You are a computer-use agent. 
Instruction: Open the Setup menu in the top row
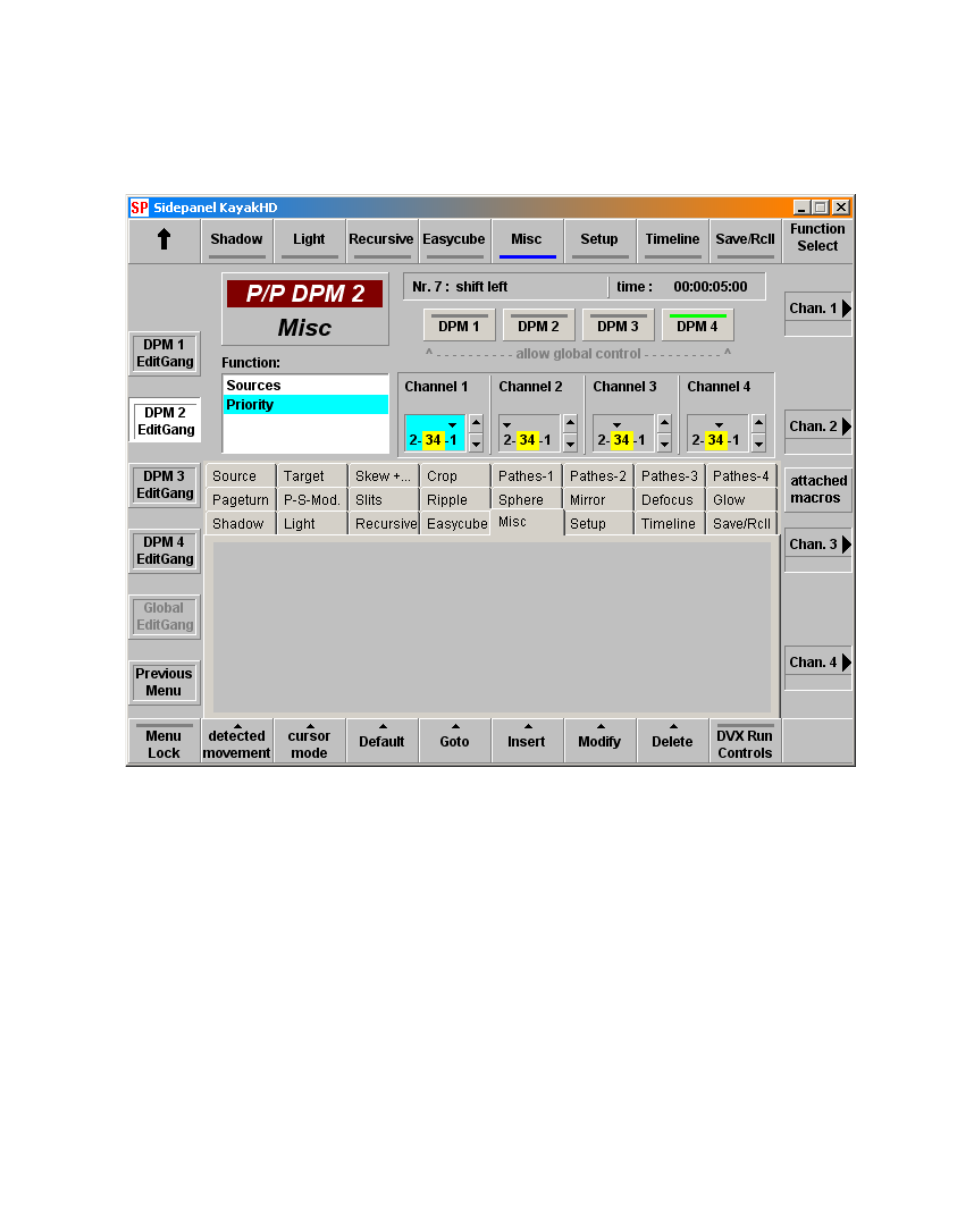click(x=599, y=241)
